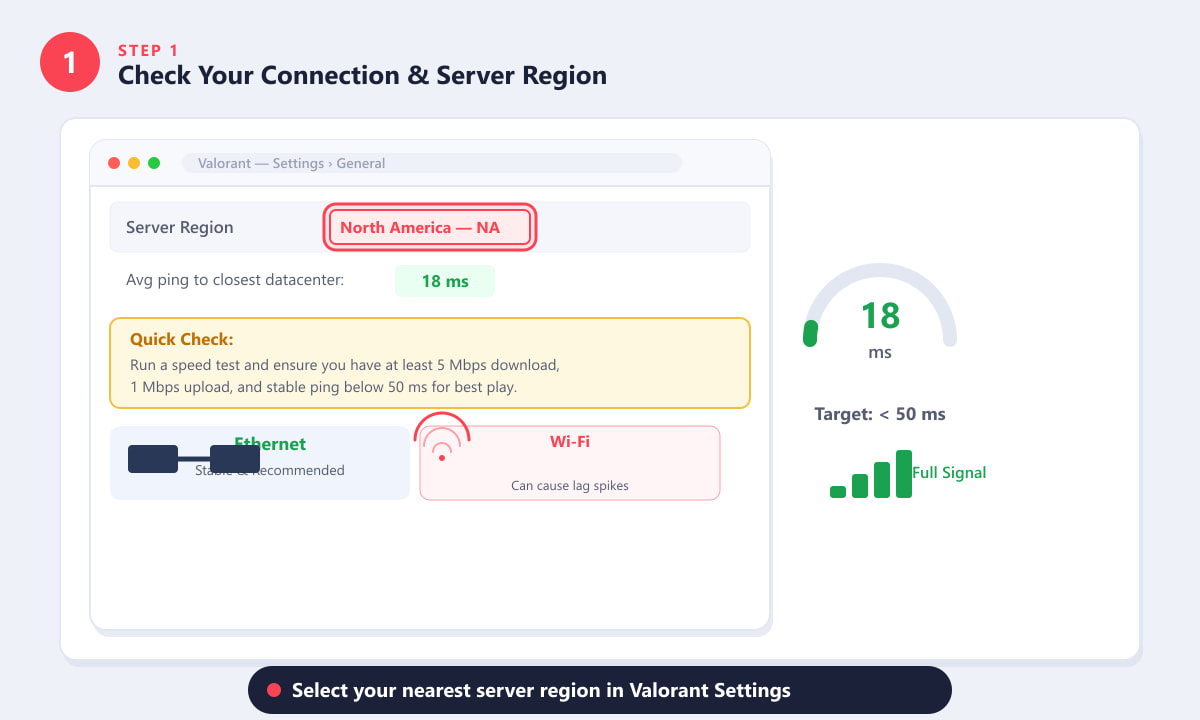Click the Avg ping to closest datacenter text
The image size is (1200, 720).
235,280
